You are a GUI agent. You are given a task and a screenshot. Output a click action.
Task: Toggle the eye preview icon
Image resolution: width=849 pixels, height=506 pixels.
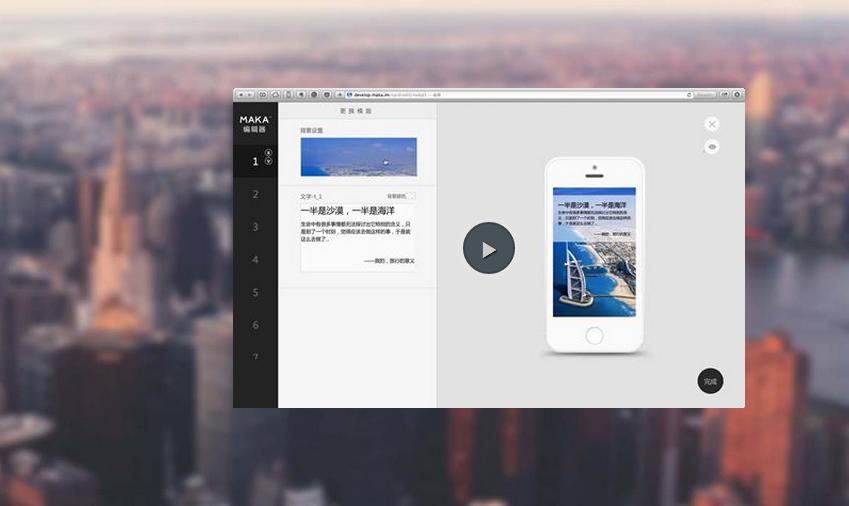(712, 147)
